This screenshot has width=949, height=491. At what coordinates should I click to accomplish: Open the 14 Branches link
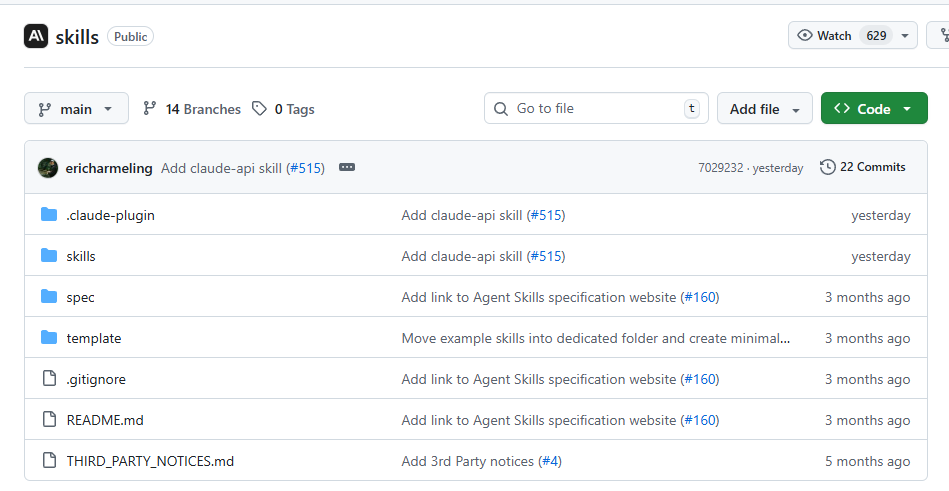click(192, 109)
